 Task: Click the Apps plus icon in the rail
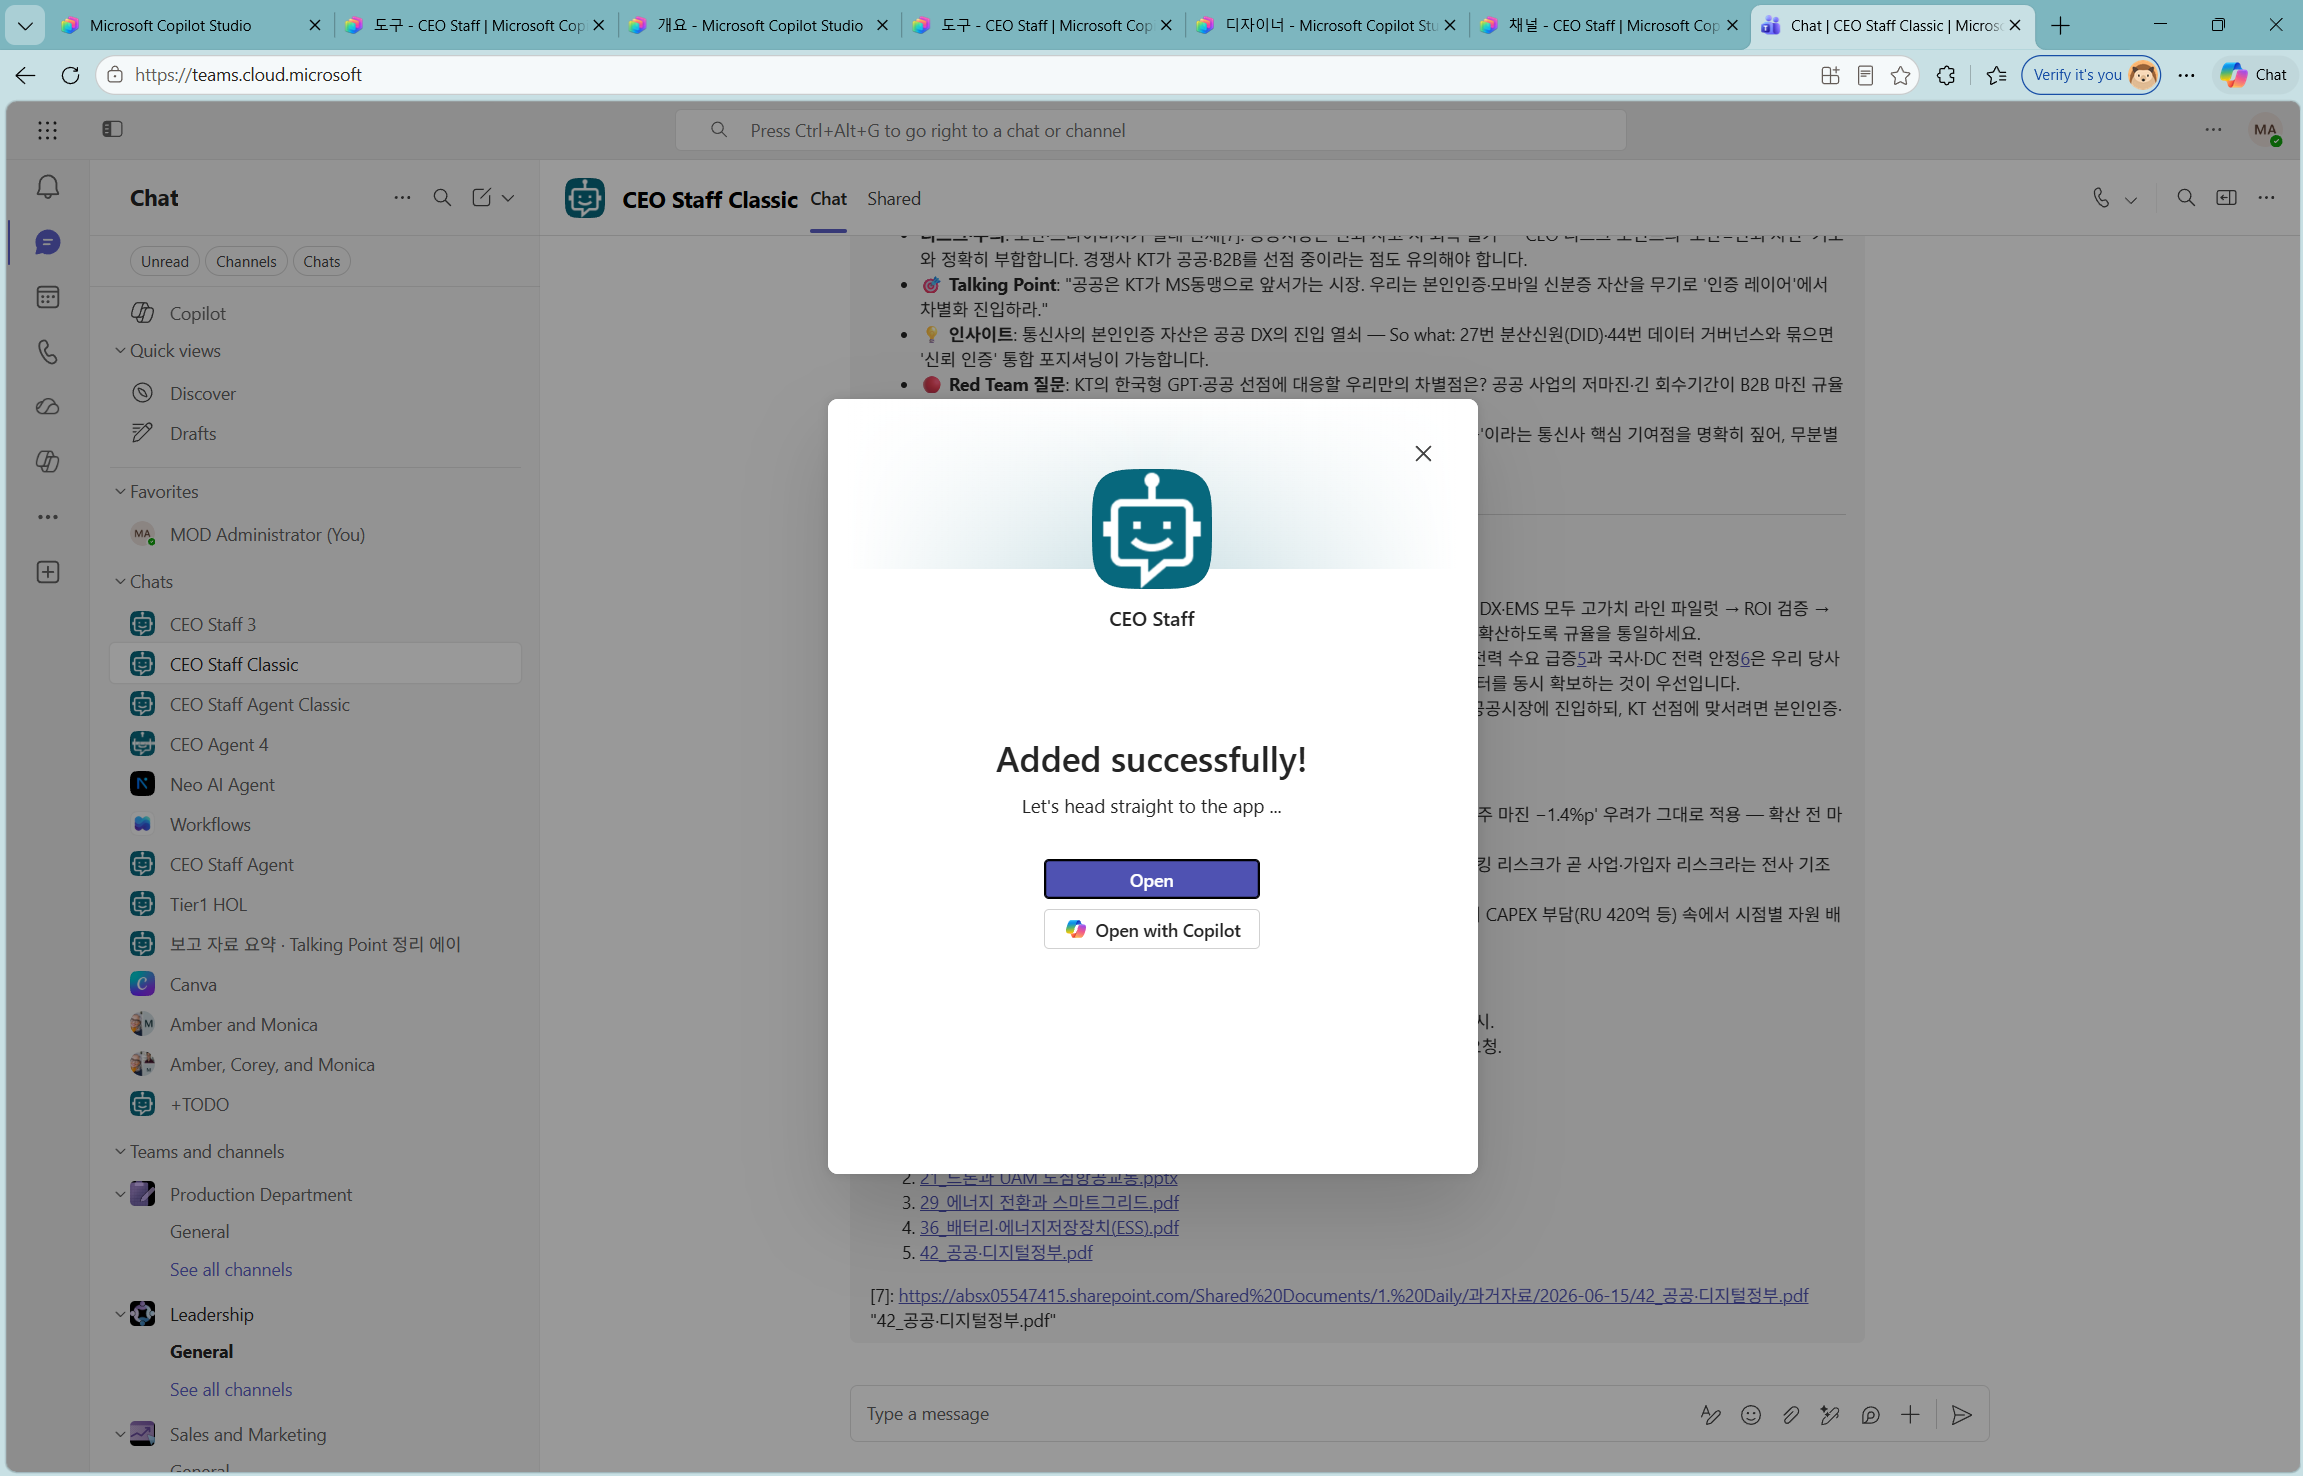[48, 572]
